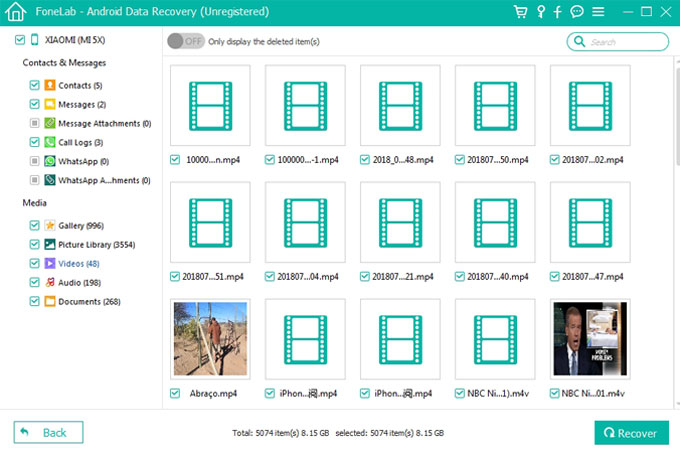Uncheck the Gallery (996) checkbox
The image size is (680, 450).
point(34,225)
